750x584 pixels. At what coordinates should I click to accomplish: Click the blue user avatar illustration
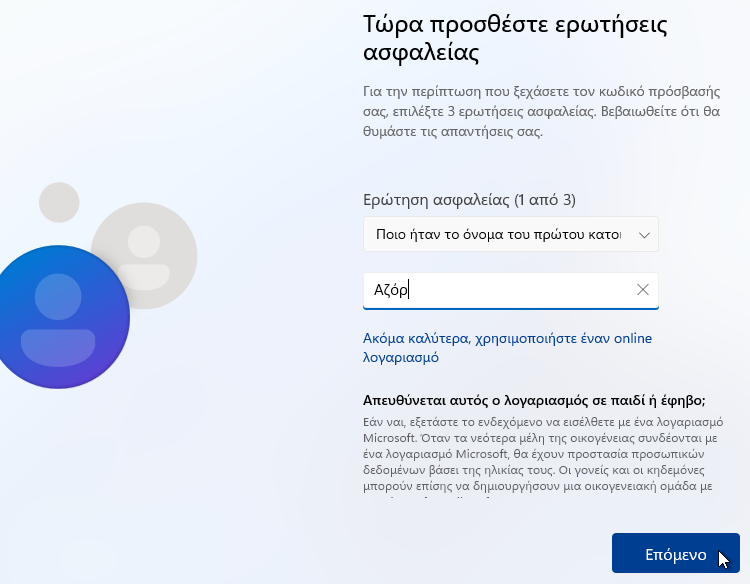click(x=59, y=317)
